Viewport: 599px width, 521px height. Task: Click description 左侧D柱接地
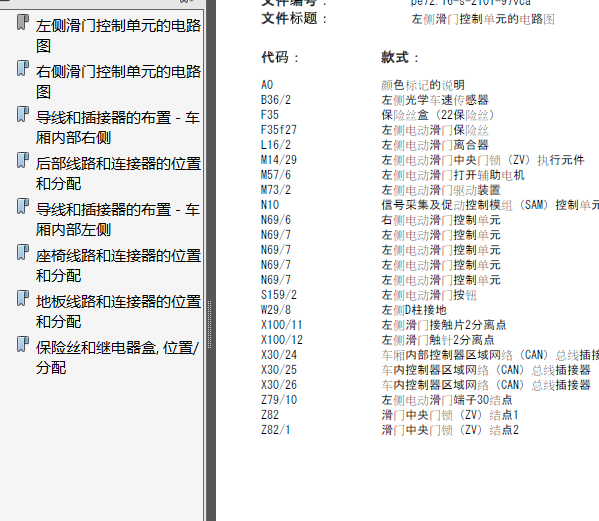[414, 310]
